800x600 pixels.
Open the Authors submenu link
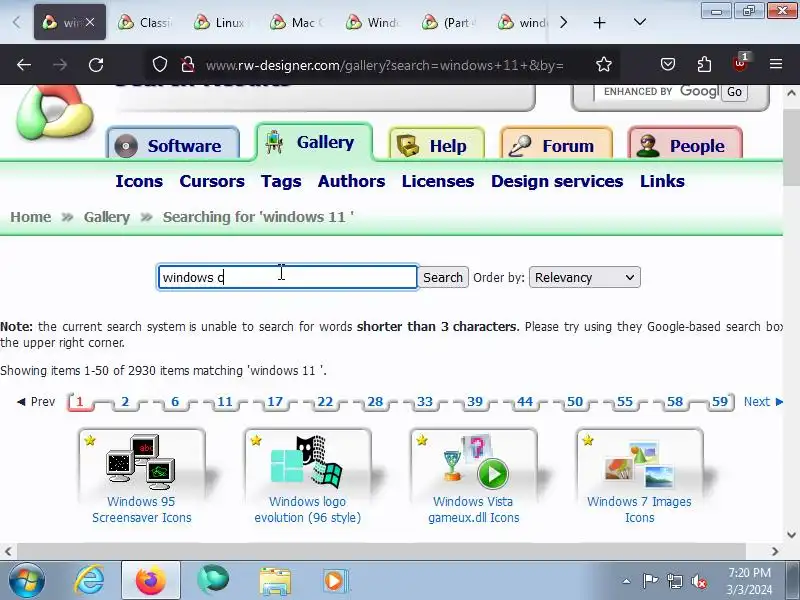tap(352, 181)
